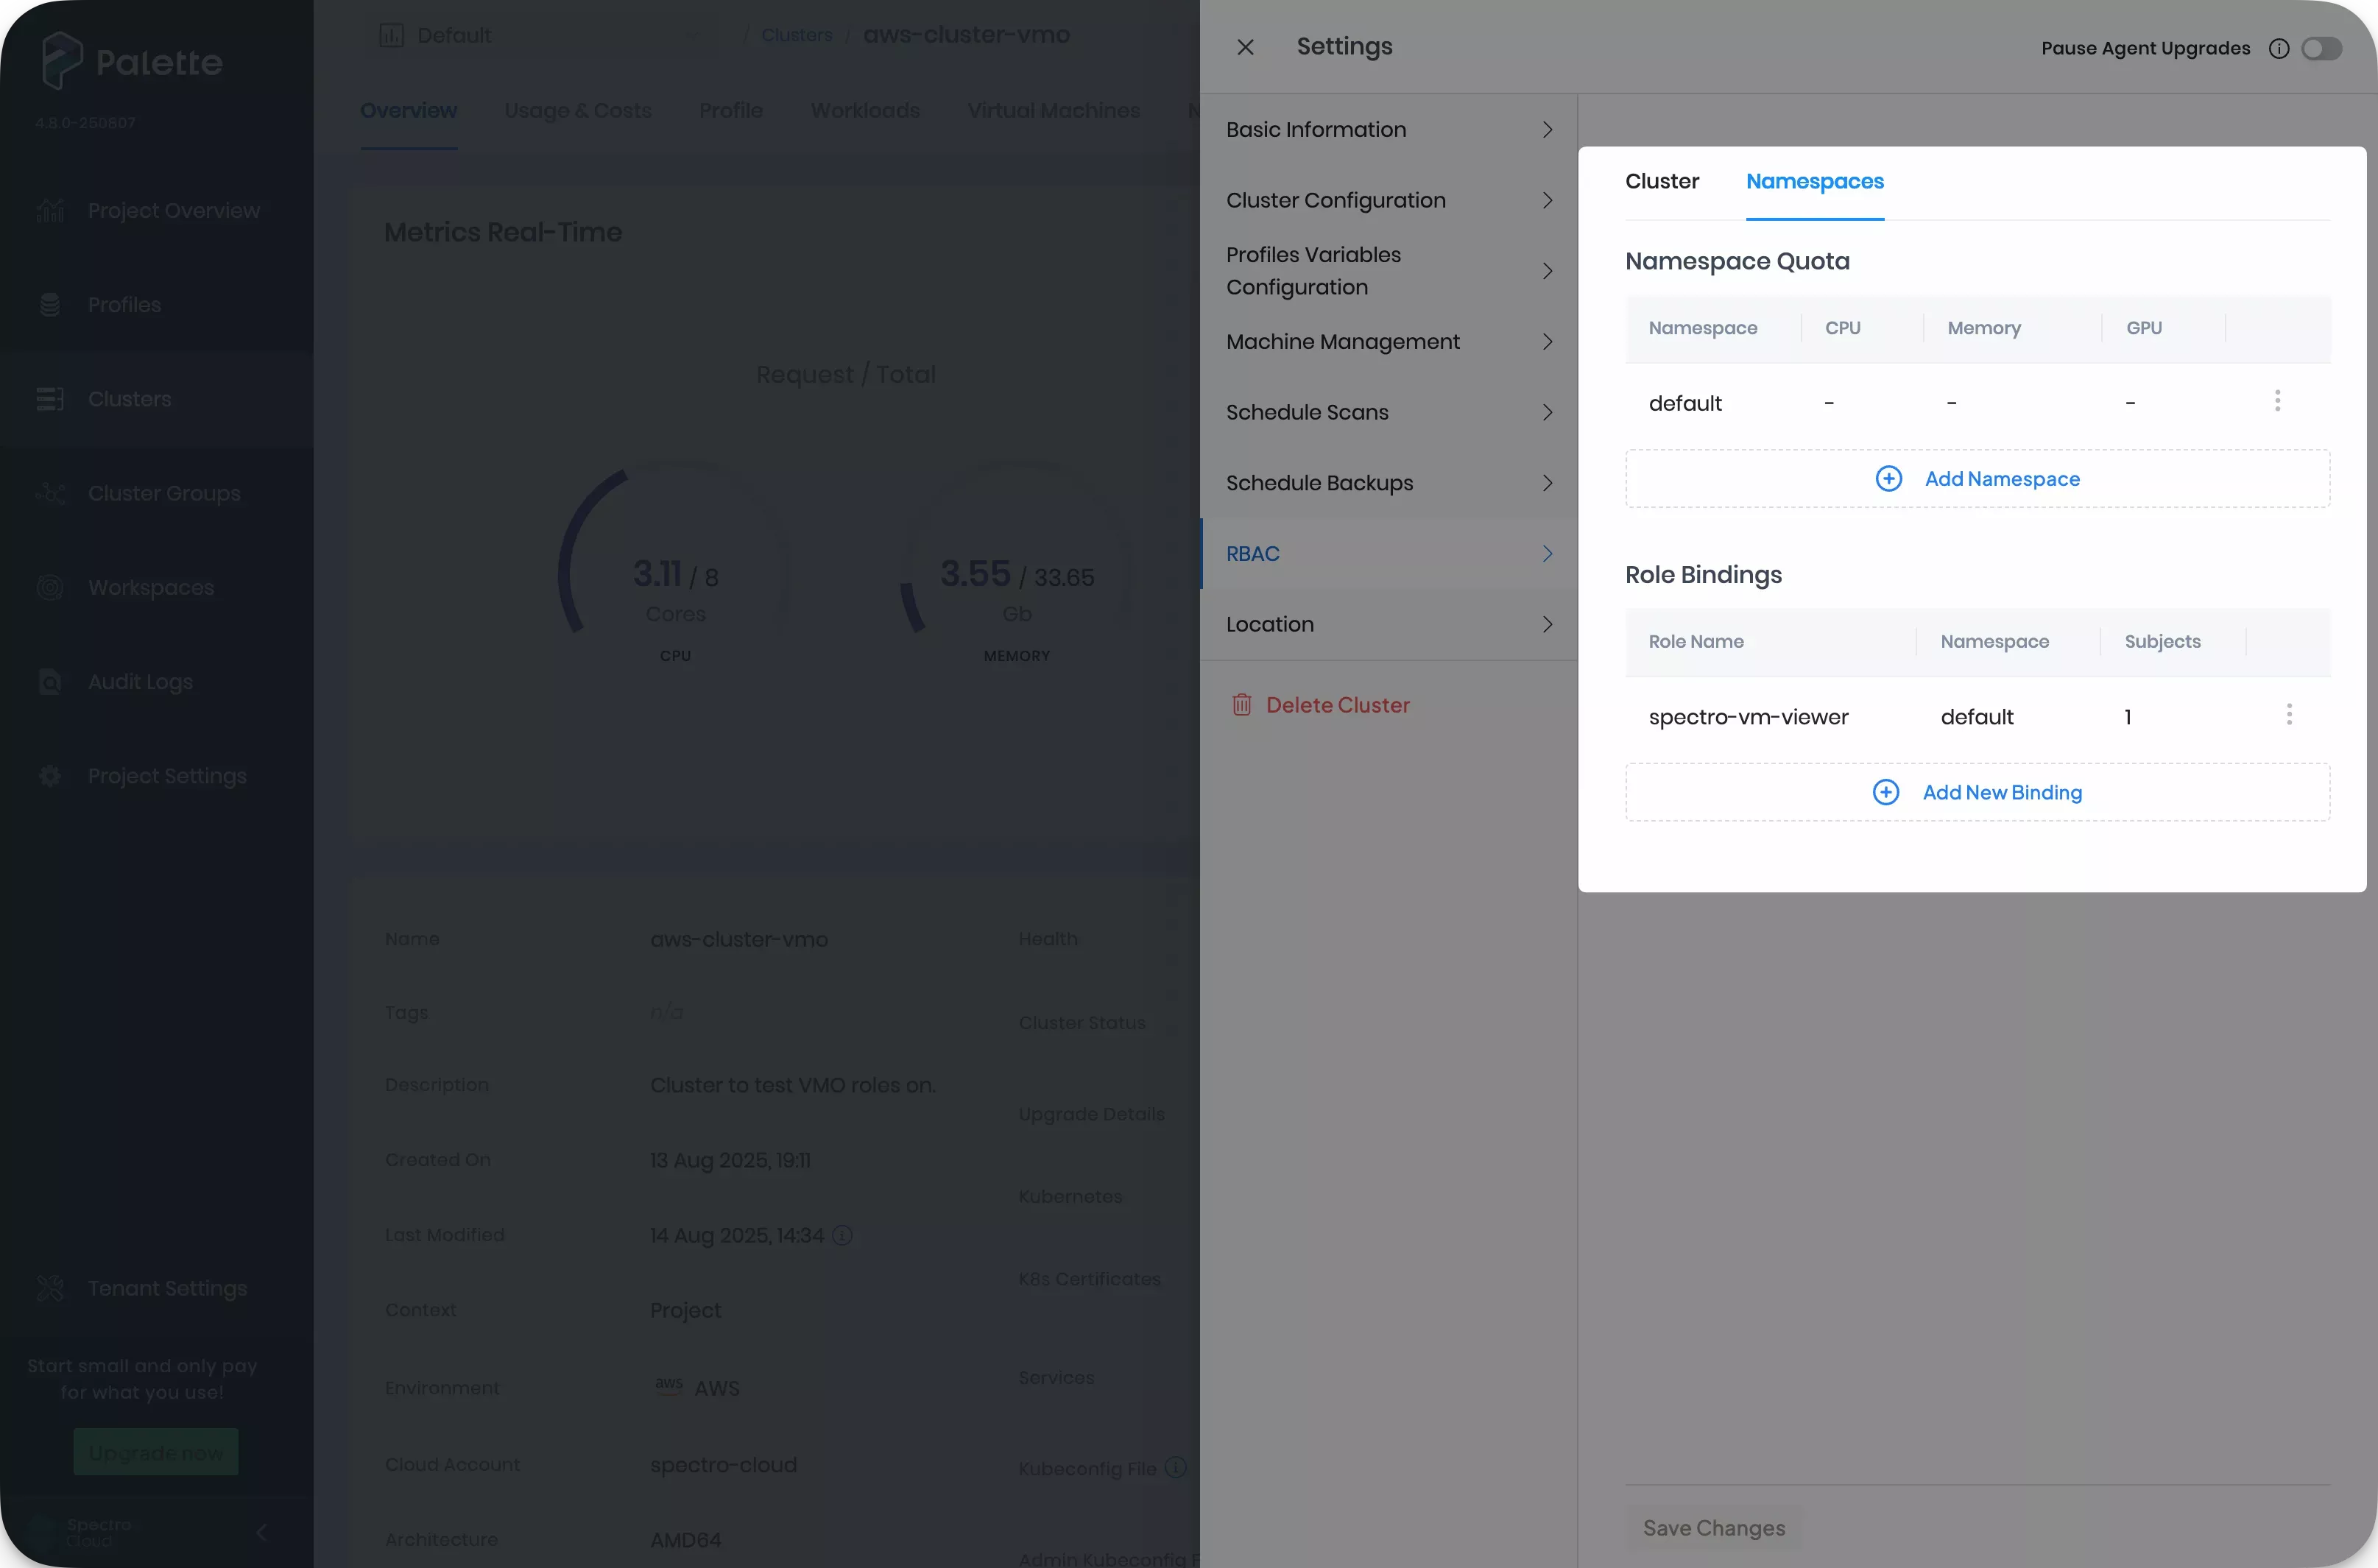
Task: Enable the Pause Agent Upgrades switch
Action: pos(2322,48)
